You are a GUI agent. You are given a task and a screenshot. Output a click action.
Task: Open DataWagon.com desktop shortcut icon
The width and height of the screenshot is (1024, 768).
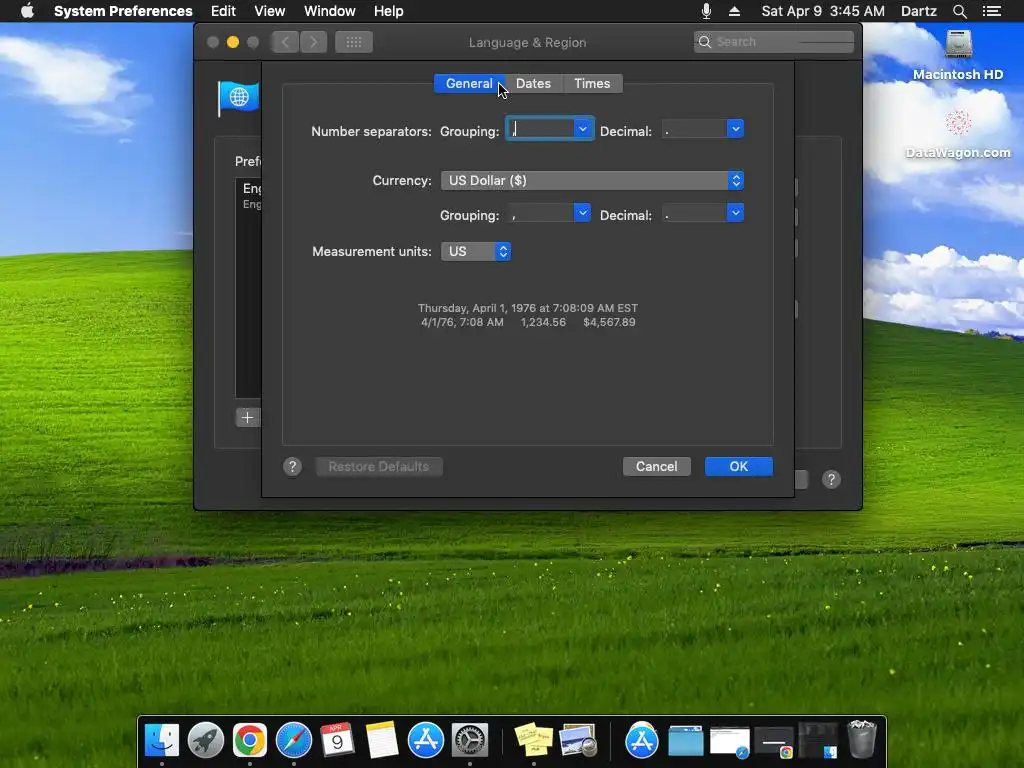click(958, 123)
